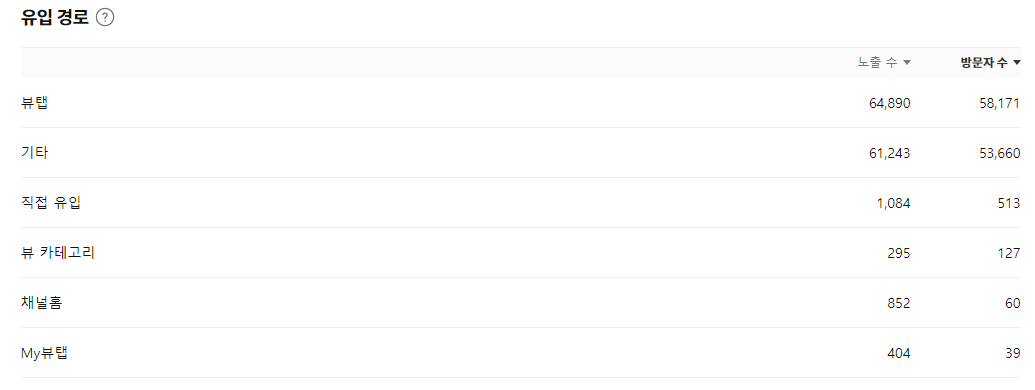
Task: Click 513 visitor count for 직접 유입
Action: point(1009,203)
